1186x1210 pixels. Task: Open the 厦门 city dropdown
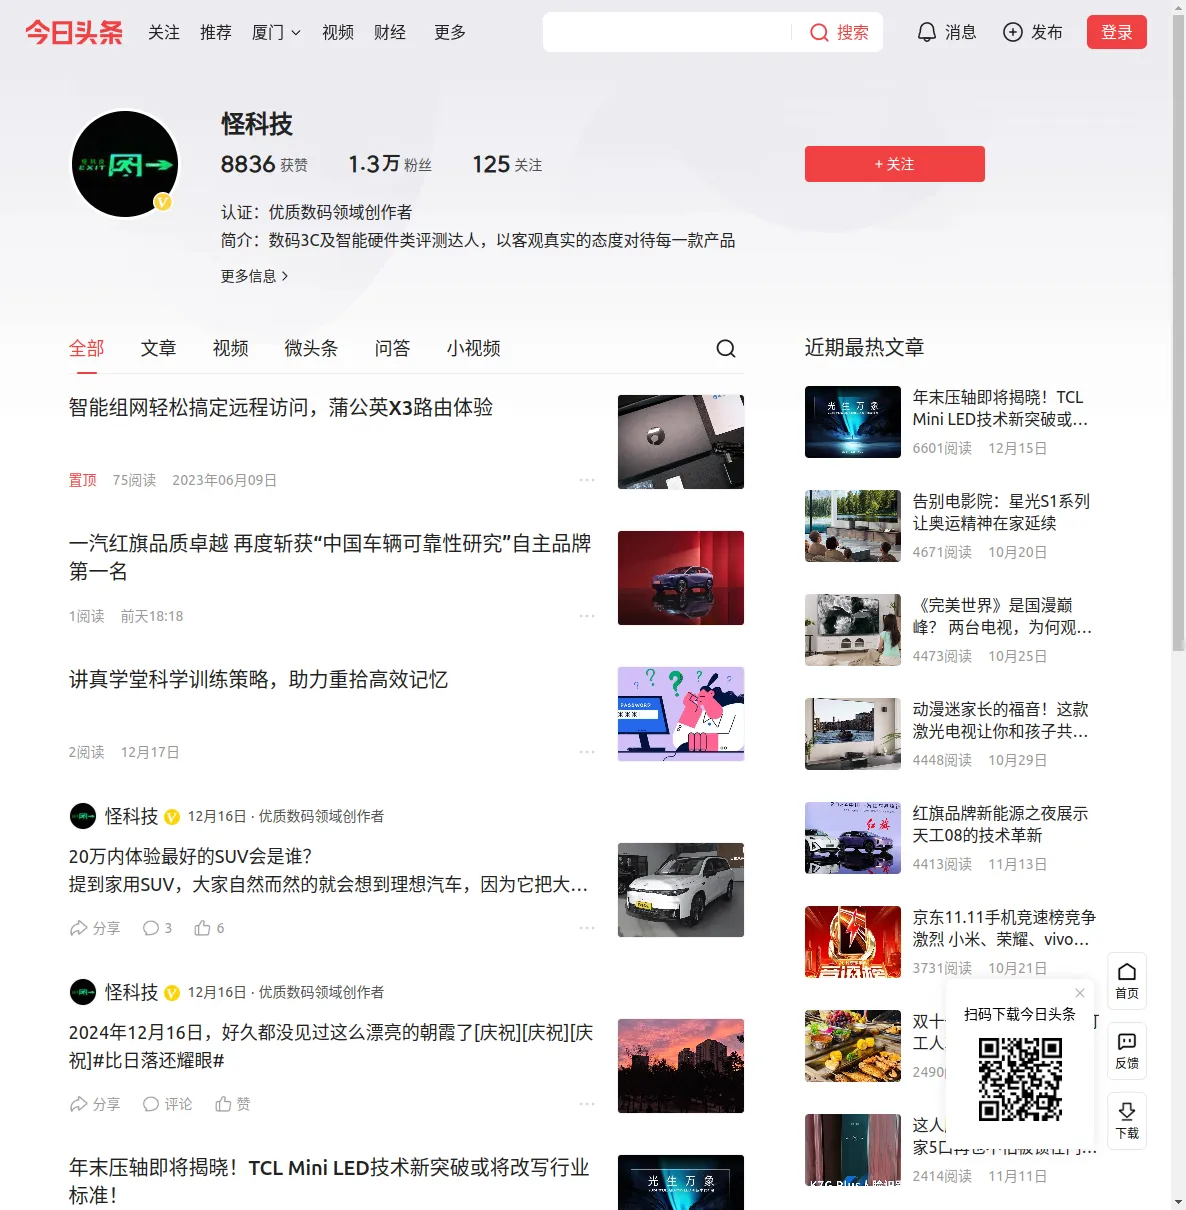(x=276, y=32)
